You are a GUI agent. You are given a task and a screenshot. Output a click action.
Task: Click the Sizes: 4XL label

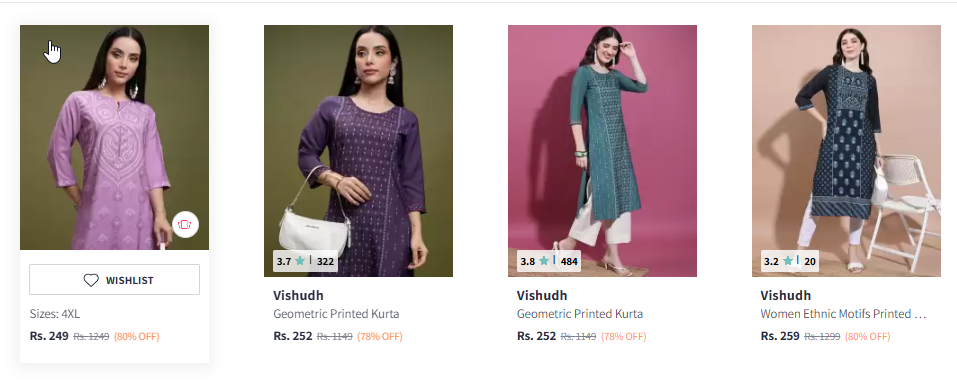(55, 314)
